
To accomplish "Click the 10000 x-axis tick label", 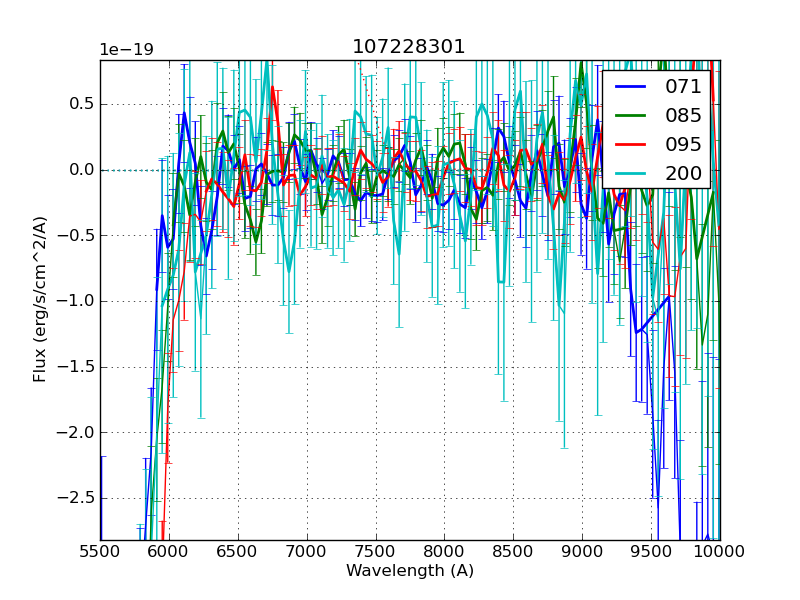I will coord(720,551).
